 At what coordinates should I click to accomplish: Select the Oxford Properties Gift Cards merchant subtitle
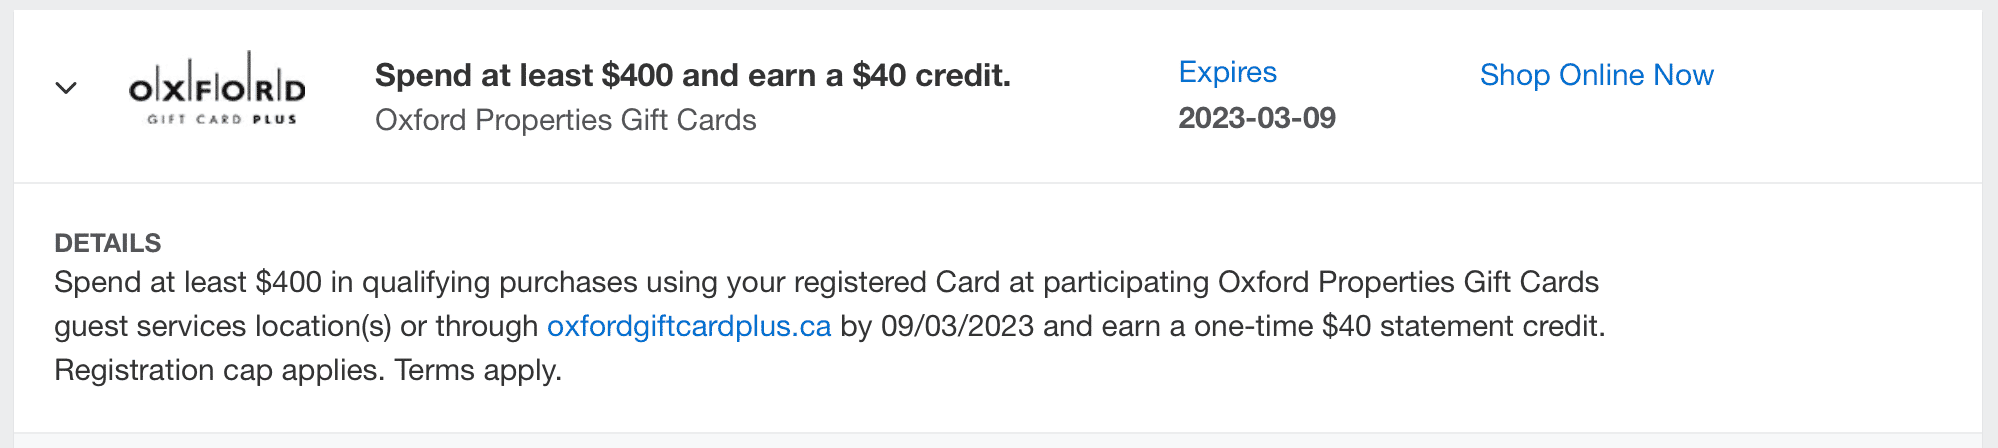click(565, 120)
